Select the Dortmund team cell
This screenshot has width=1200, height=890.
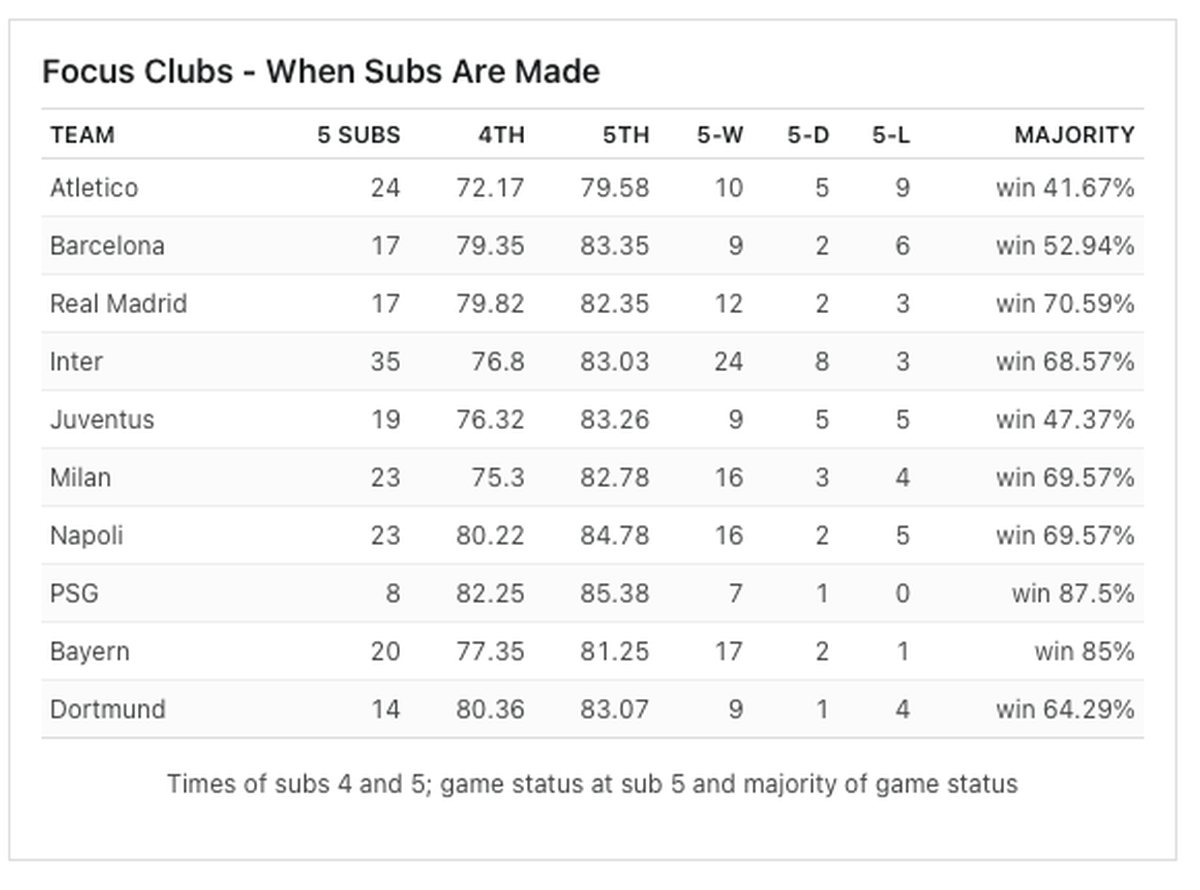point(107,710)
